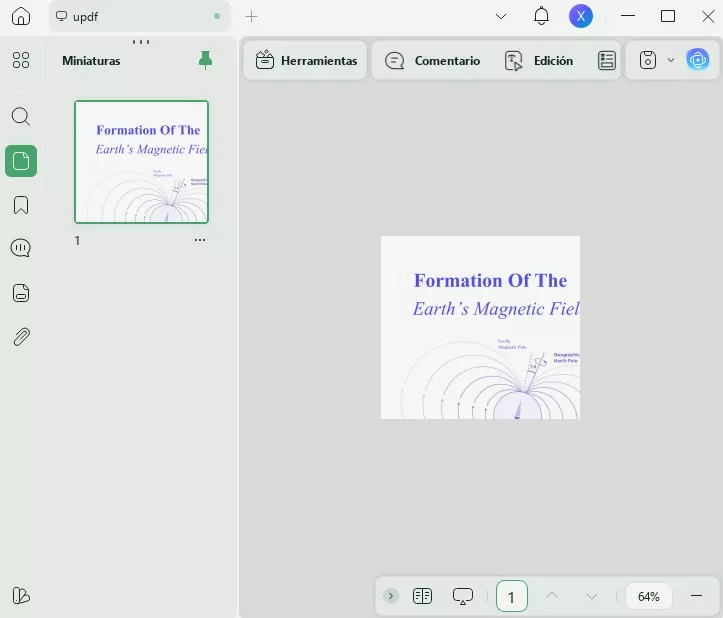Open notifications bell

(541, 17)
